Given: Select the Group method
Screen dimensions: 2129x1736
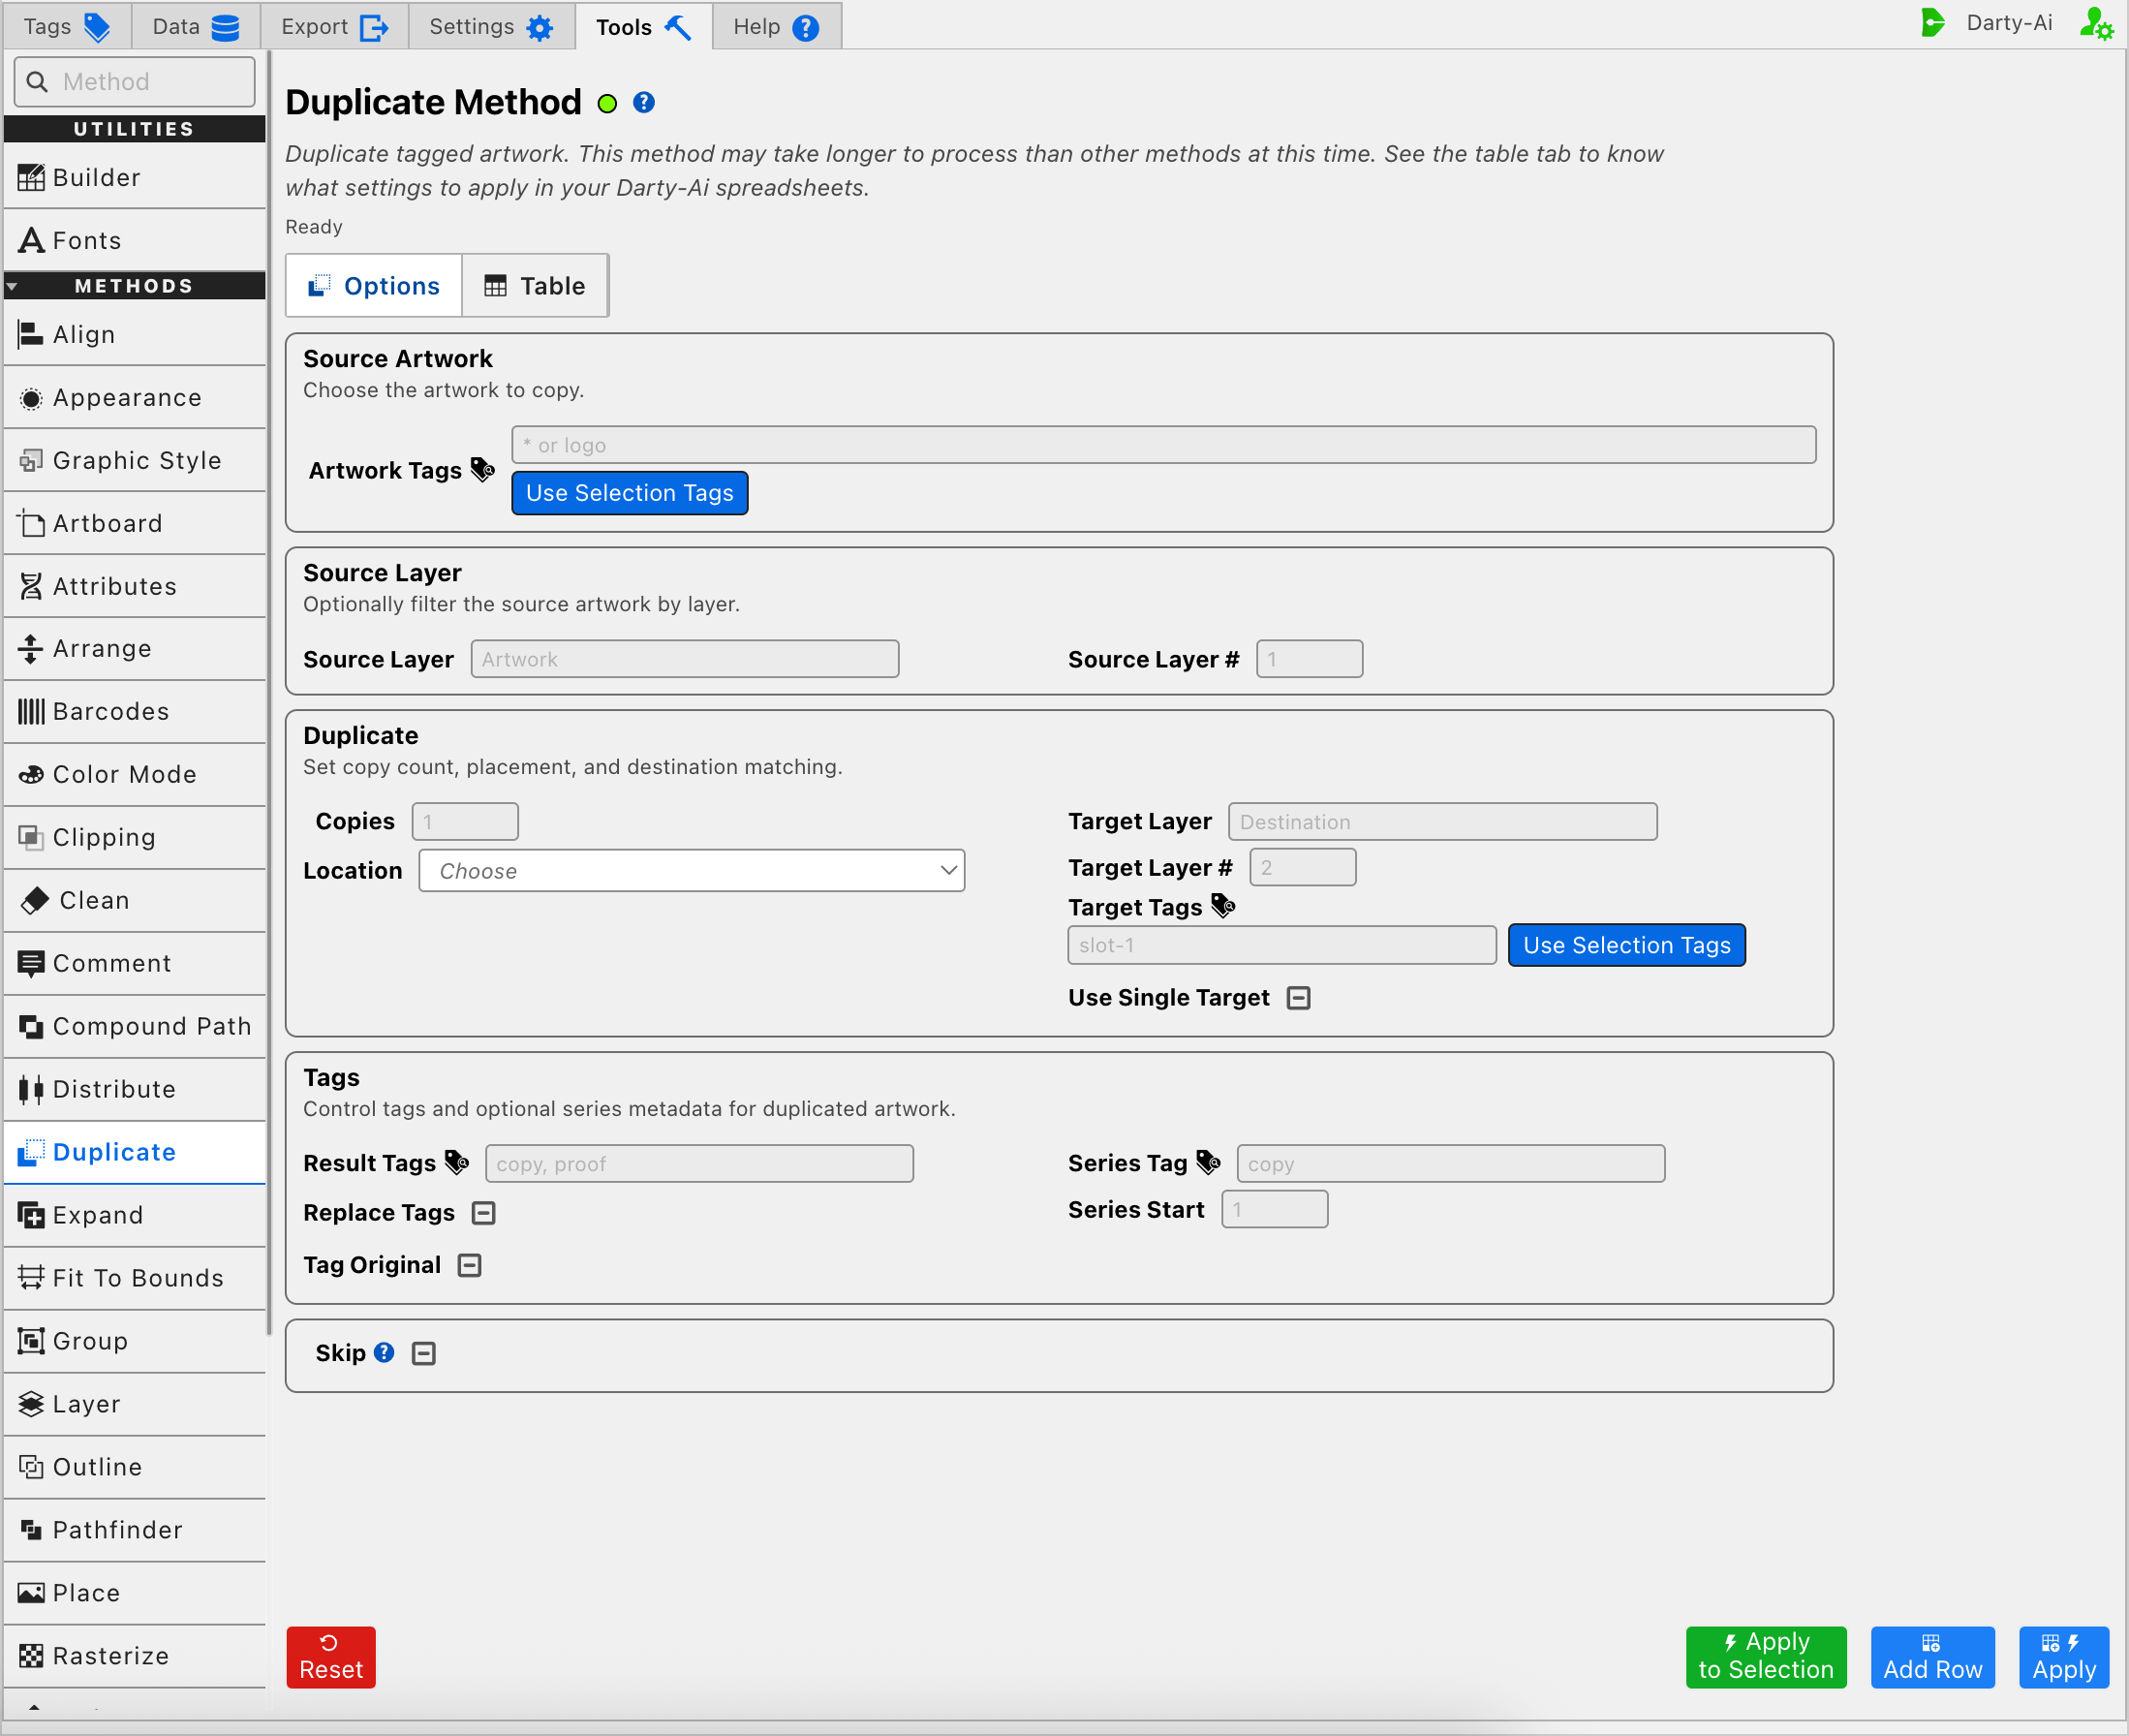Looking at the screenshot, I should pyautogui.click(x=134, y=1342).
